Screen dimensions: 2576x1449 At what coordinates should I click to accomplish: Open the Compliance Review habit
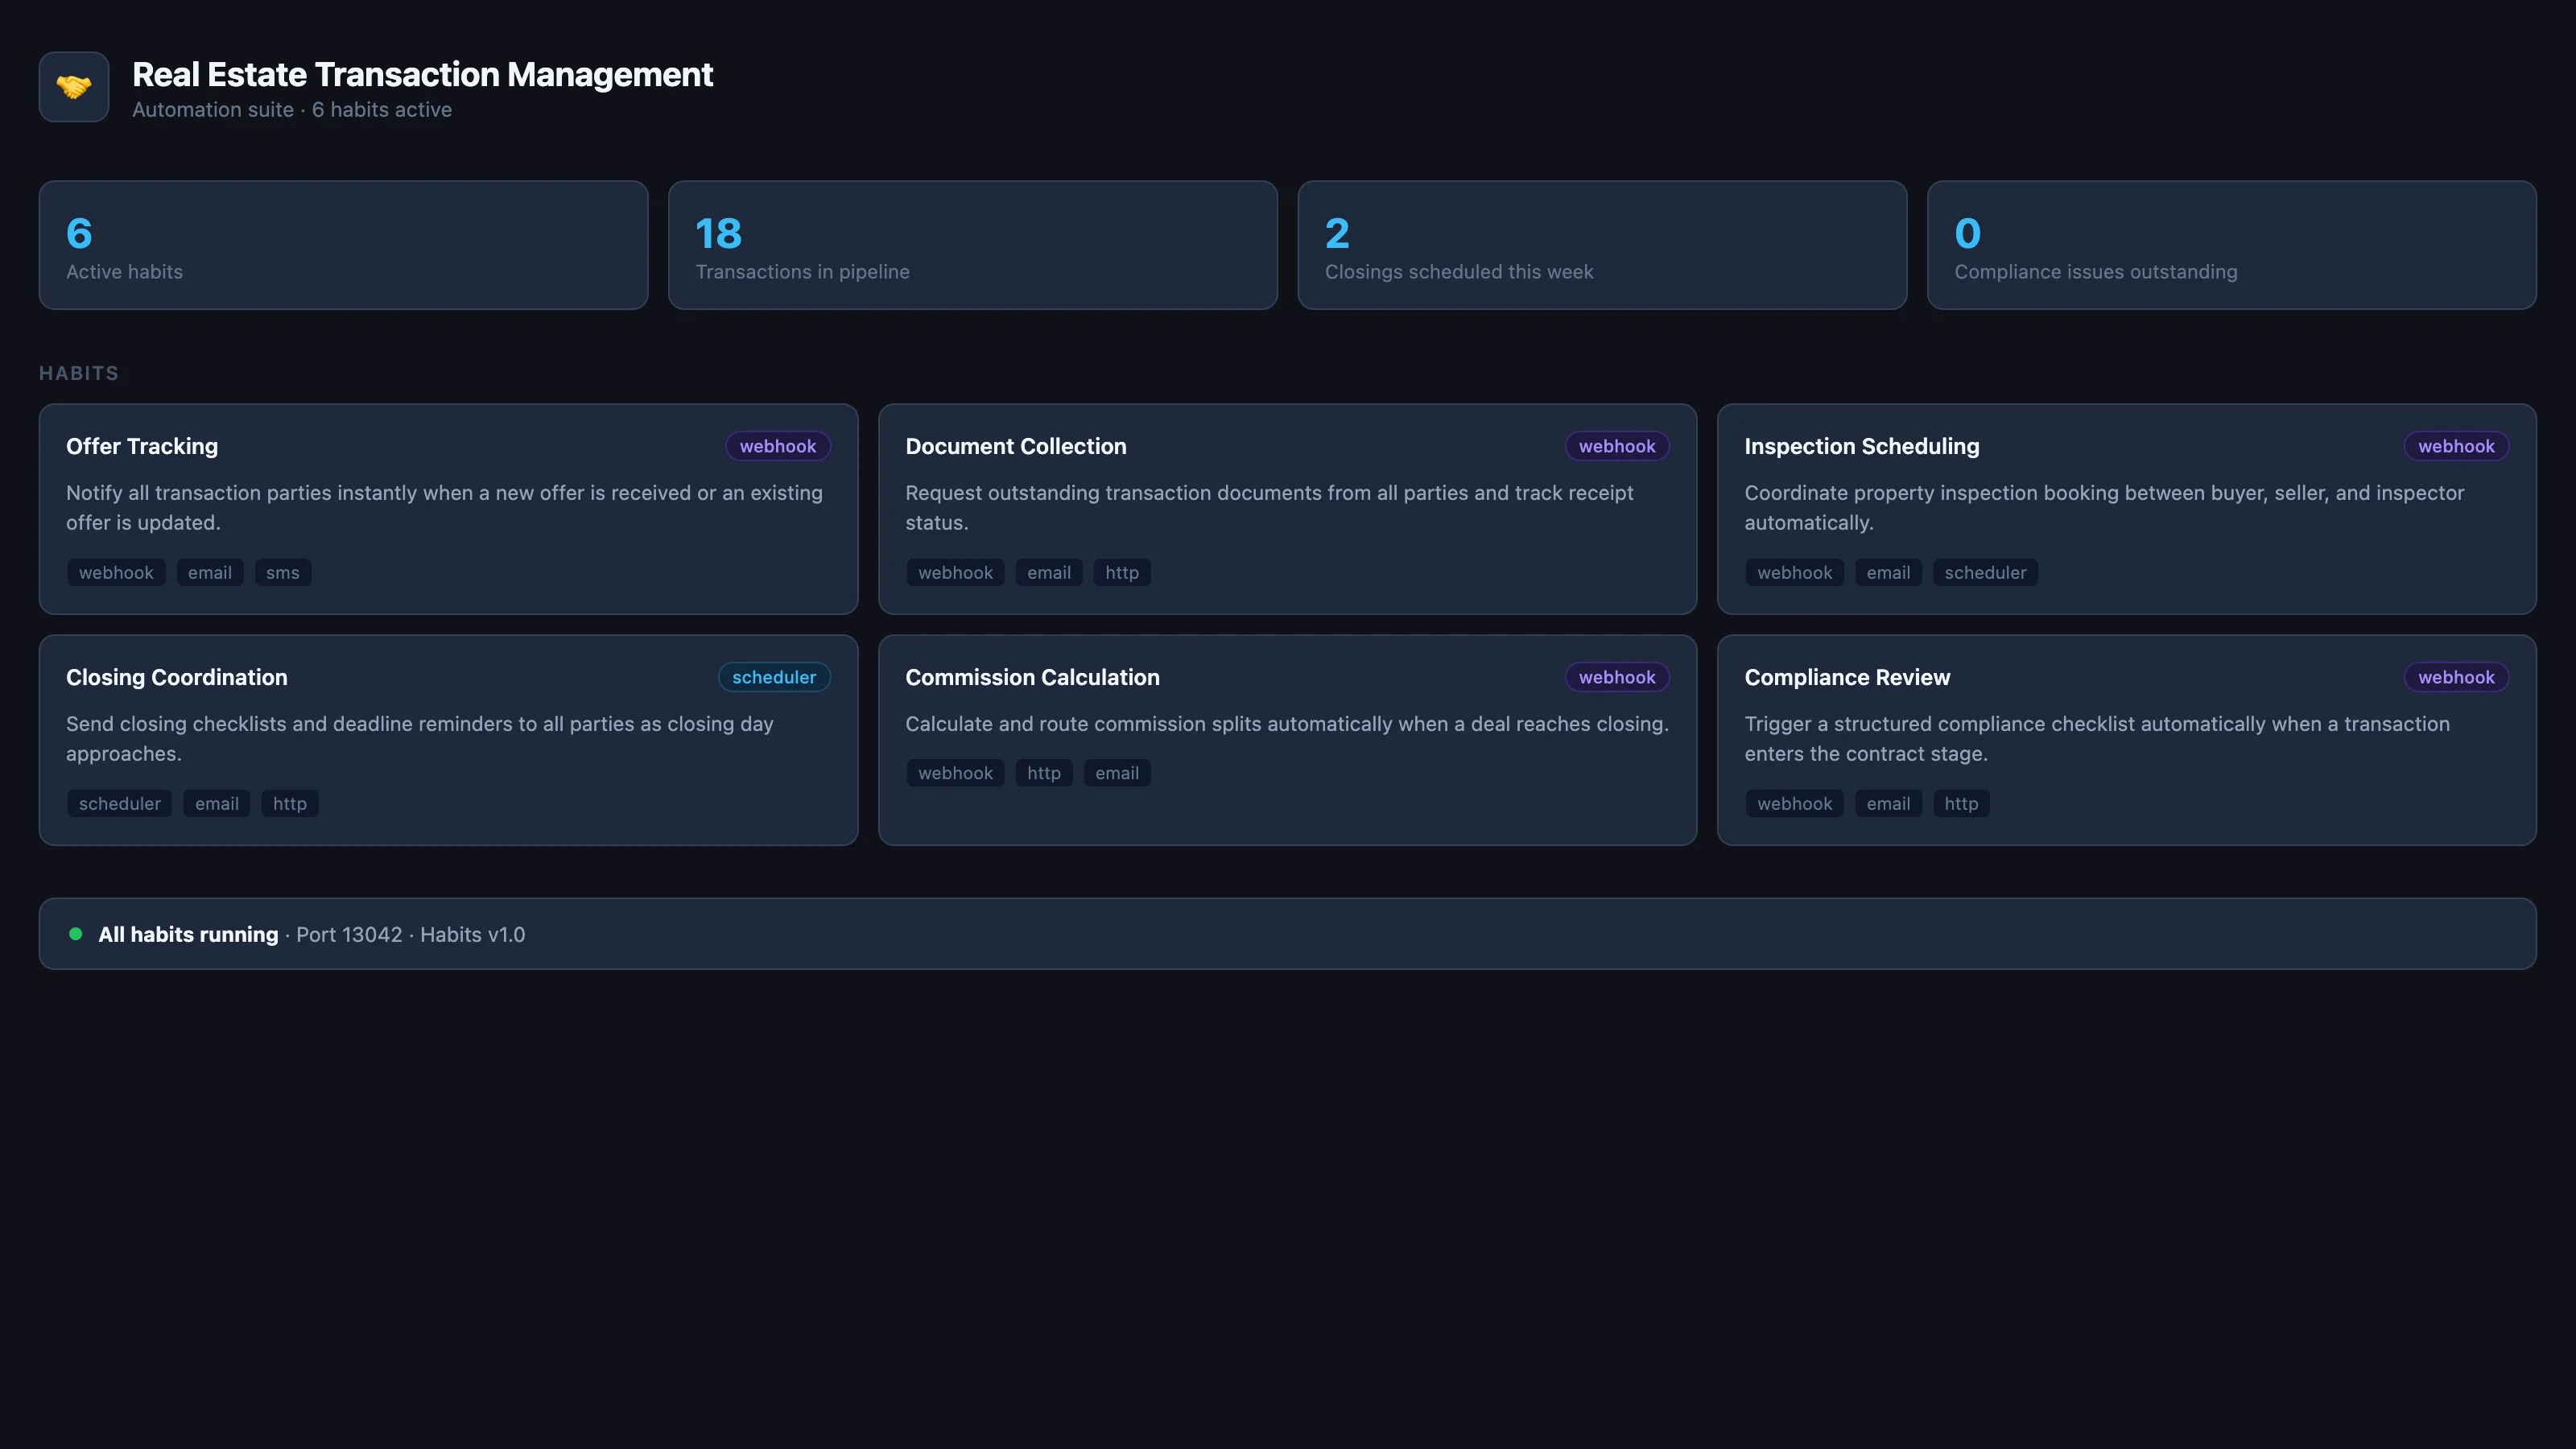tap(2127, 740)
